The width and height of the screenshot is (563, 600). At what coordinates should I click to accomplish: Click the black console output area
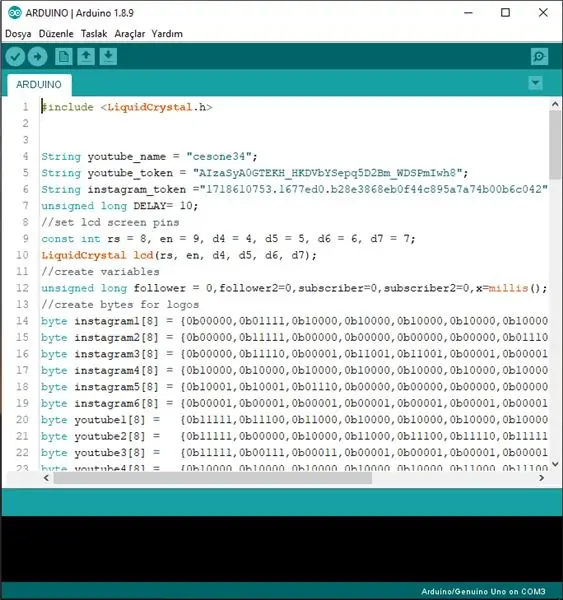281,549
